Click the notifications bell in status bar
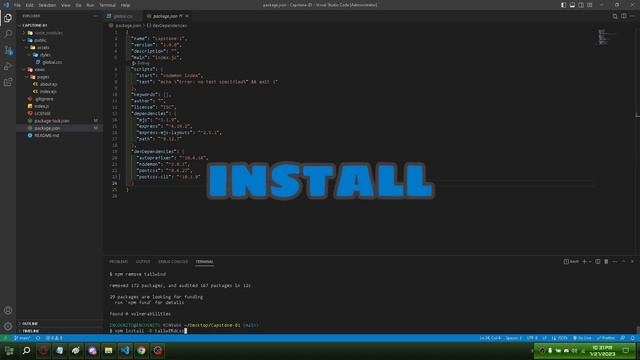This screenshot has width=640, height=360. (633, 338)
